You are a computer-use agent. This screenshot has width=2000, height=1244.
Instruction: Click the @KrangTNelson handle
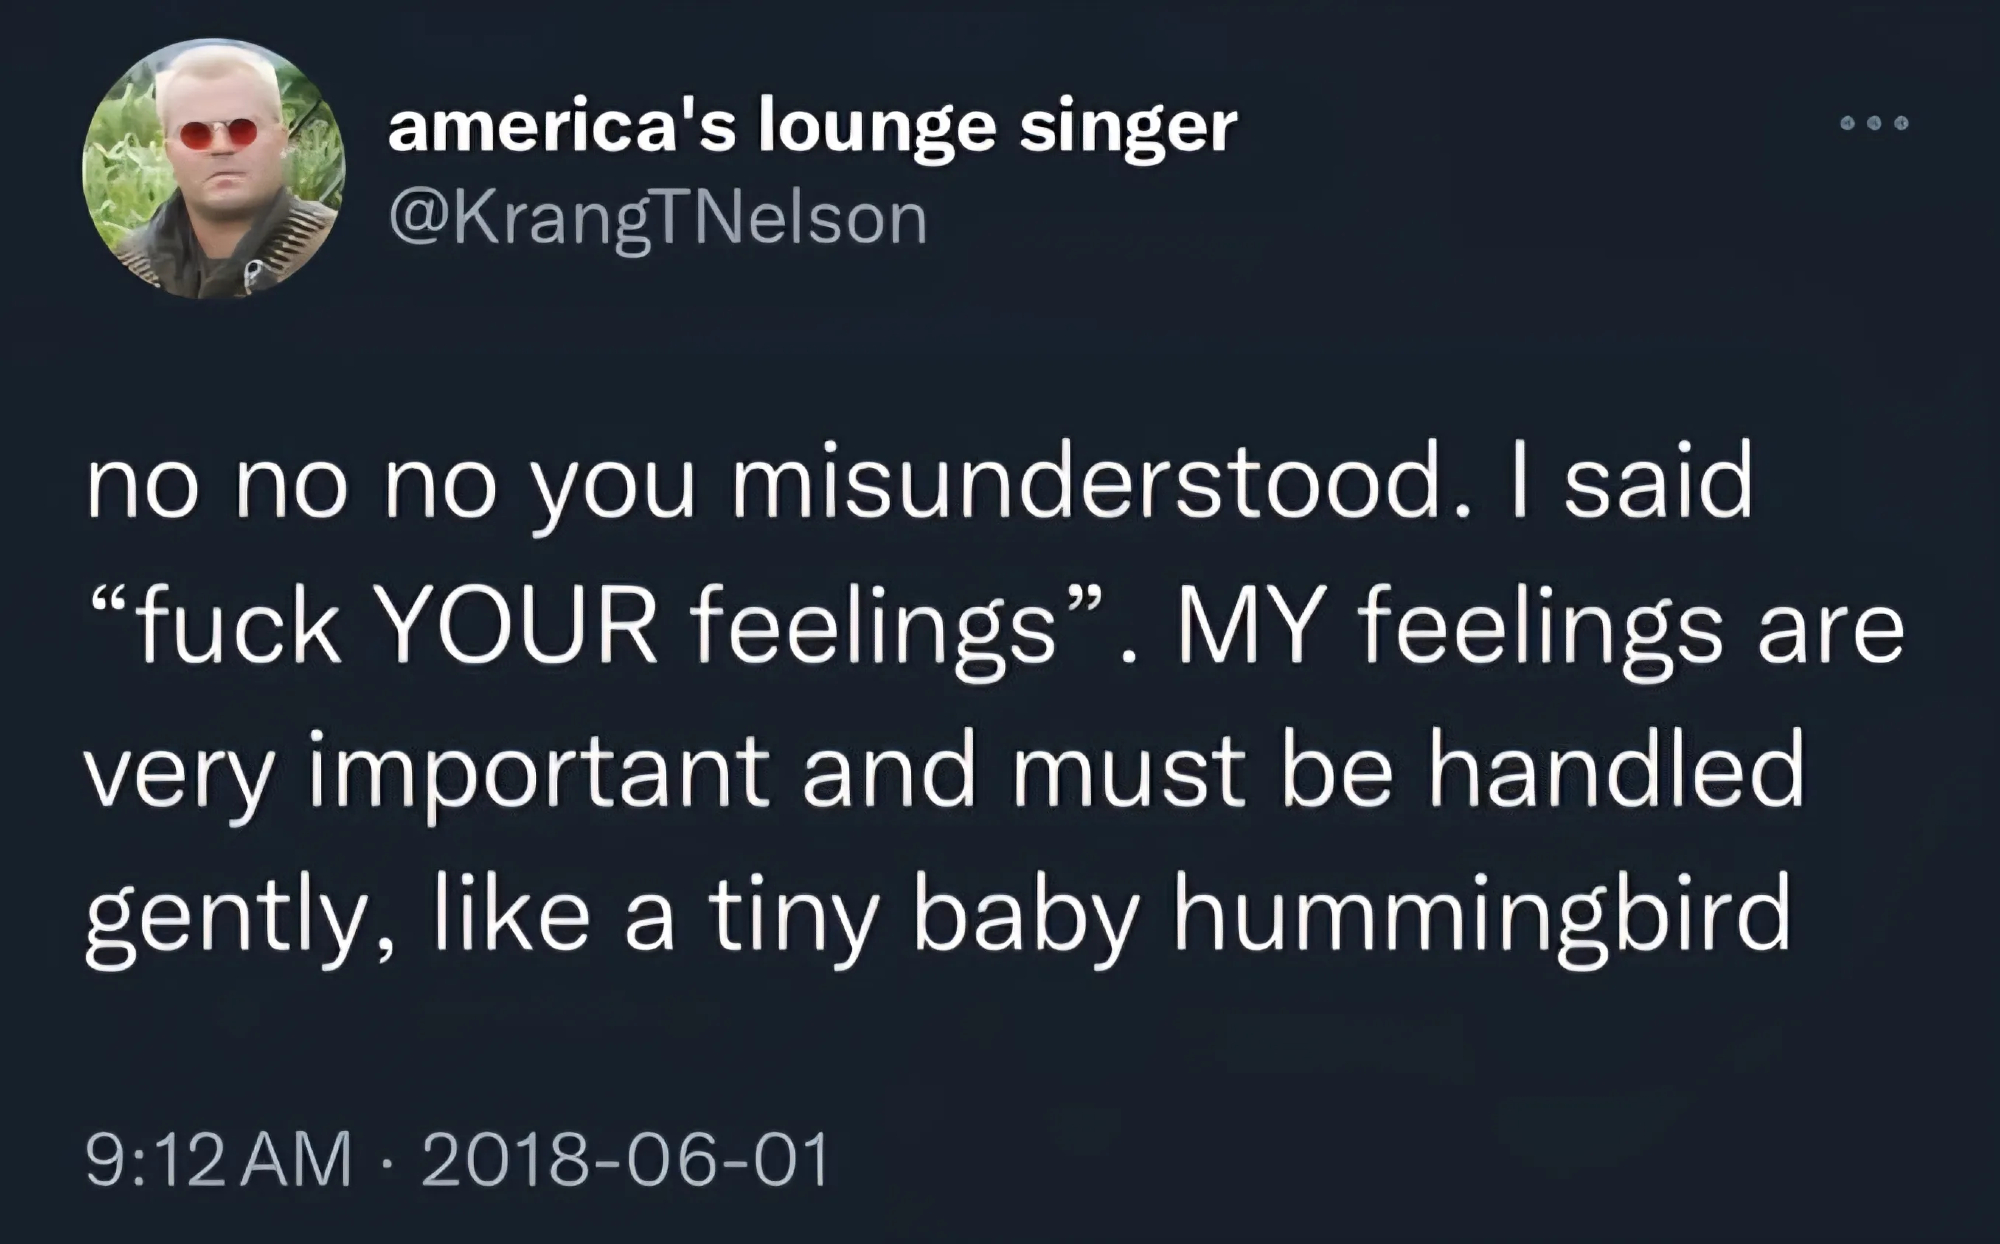pos(658,219)
